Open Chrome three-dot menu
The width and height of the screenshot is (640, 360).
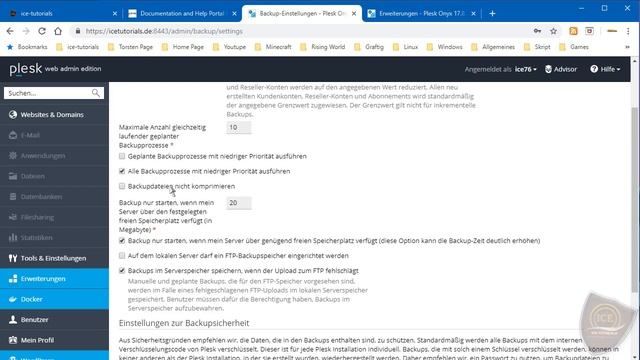click(x=628, y=31)
